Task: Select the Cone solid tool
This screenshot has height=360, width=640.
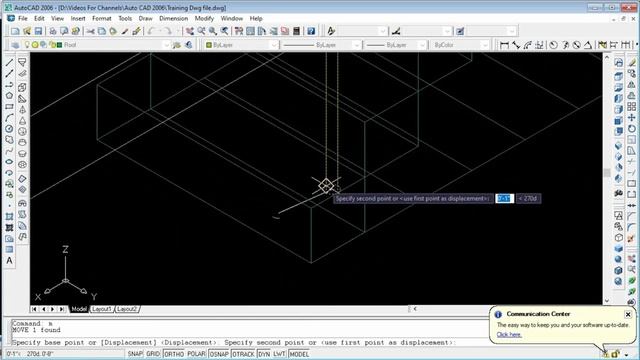Action: coord(22,120)
